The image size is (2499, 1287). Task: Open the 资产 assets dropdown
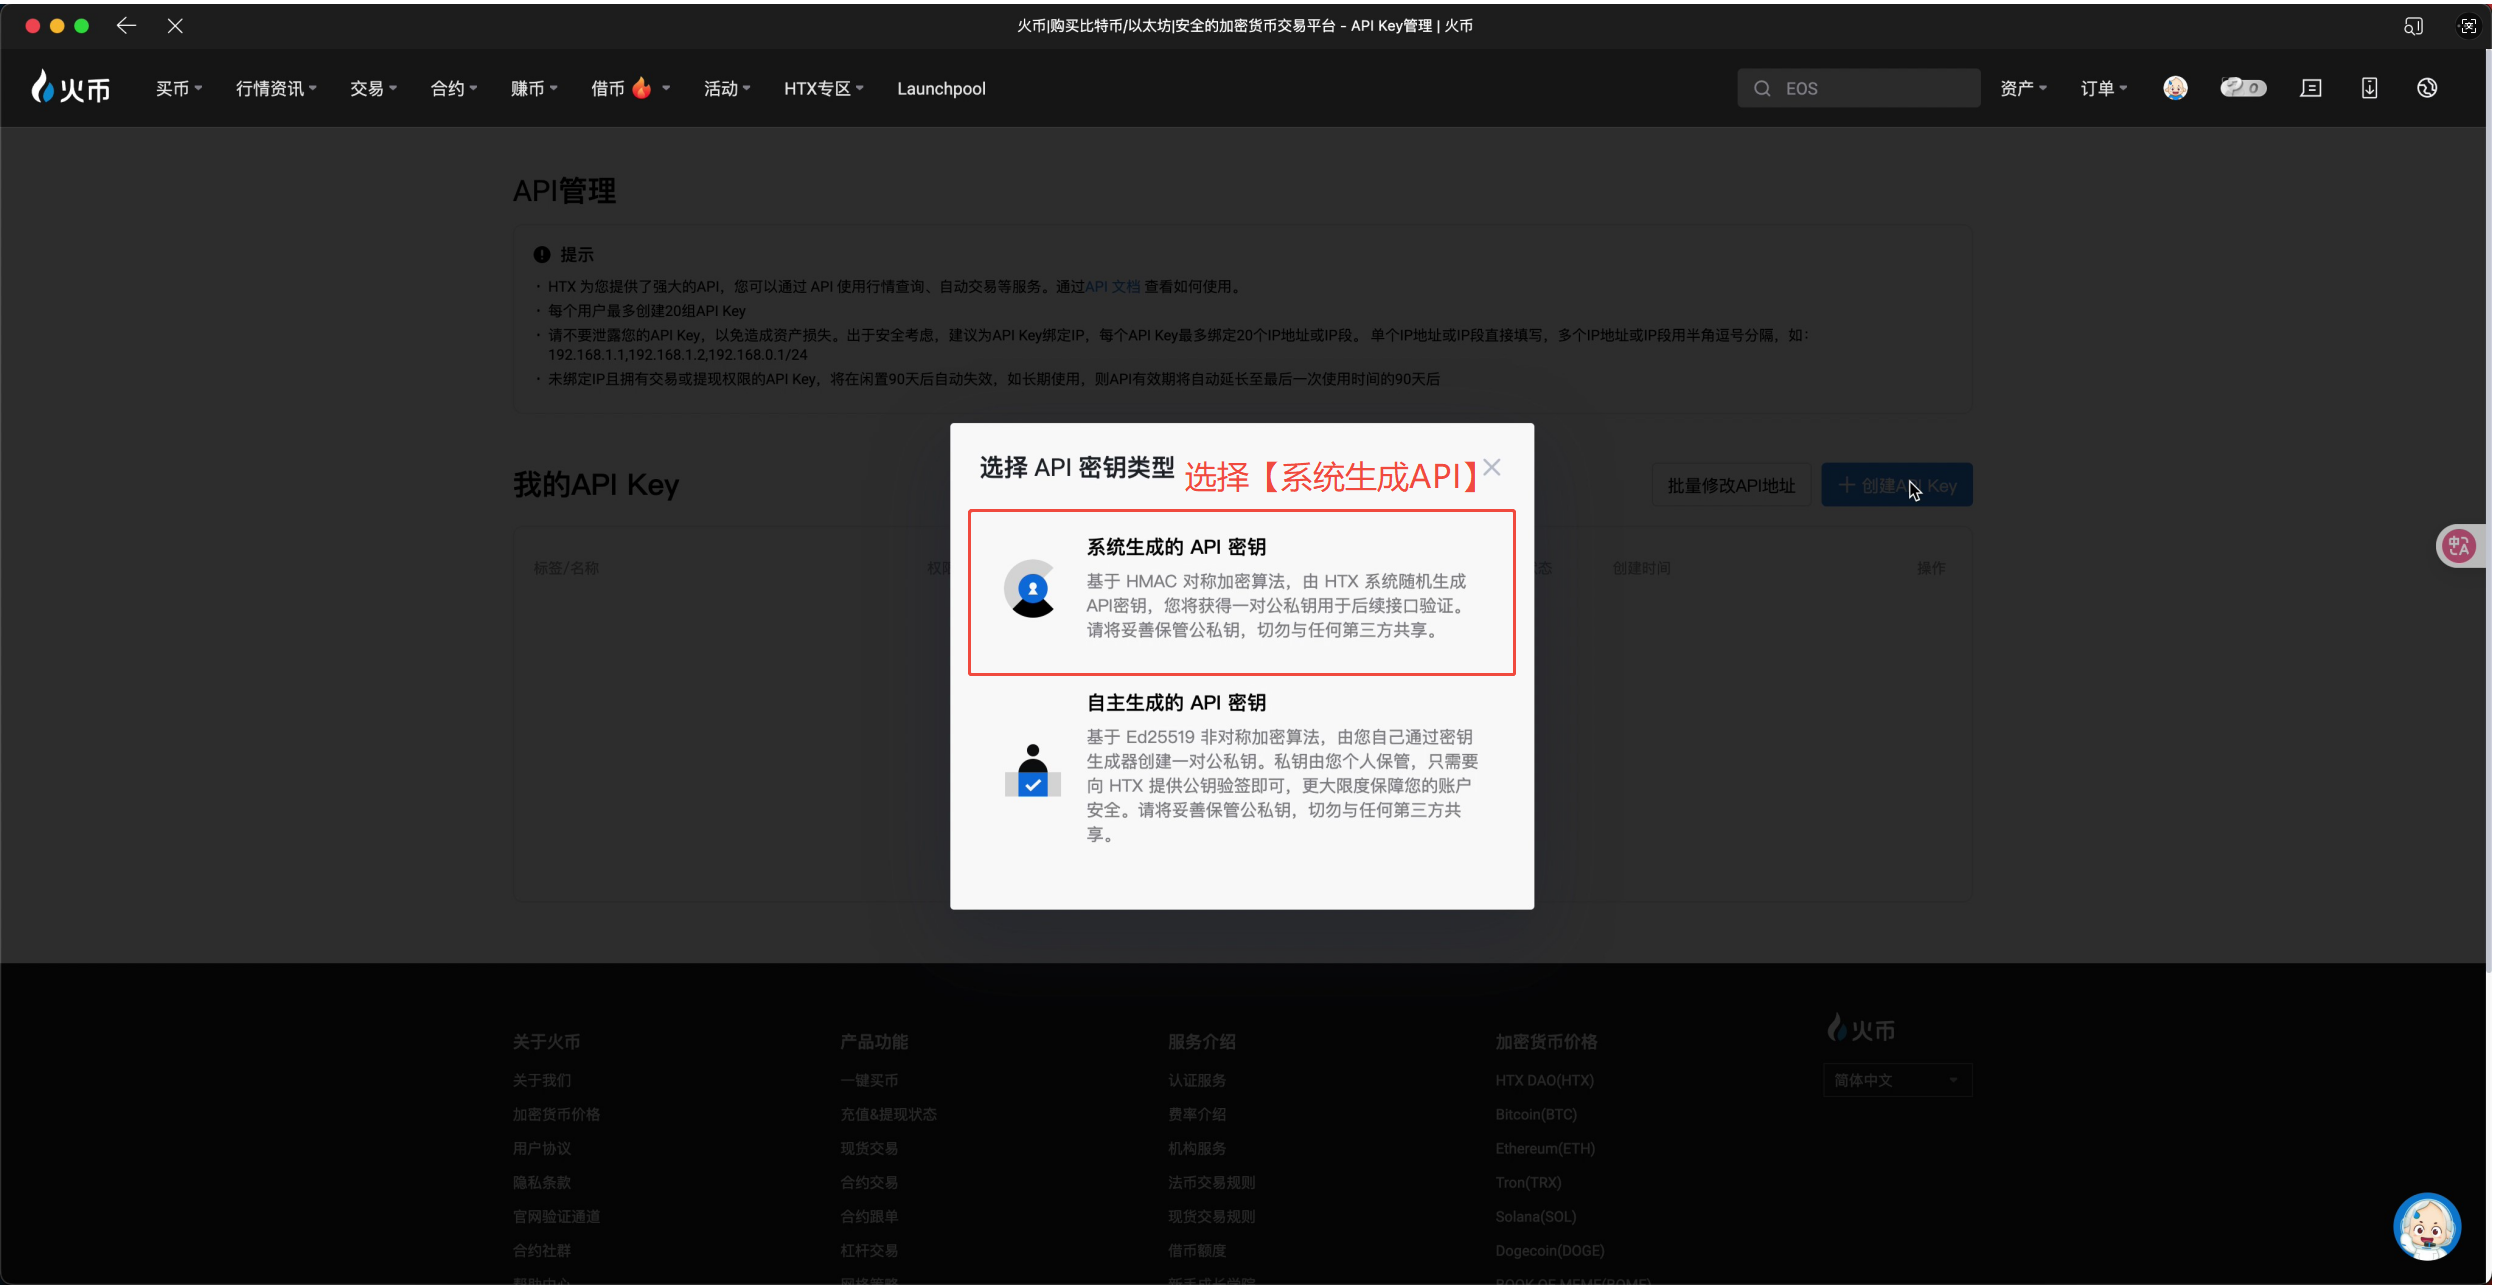click(2023, 89)
